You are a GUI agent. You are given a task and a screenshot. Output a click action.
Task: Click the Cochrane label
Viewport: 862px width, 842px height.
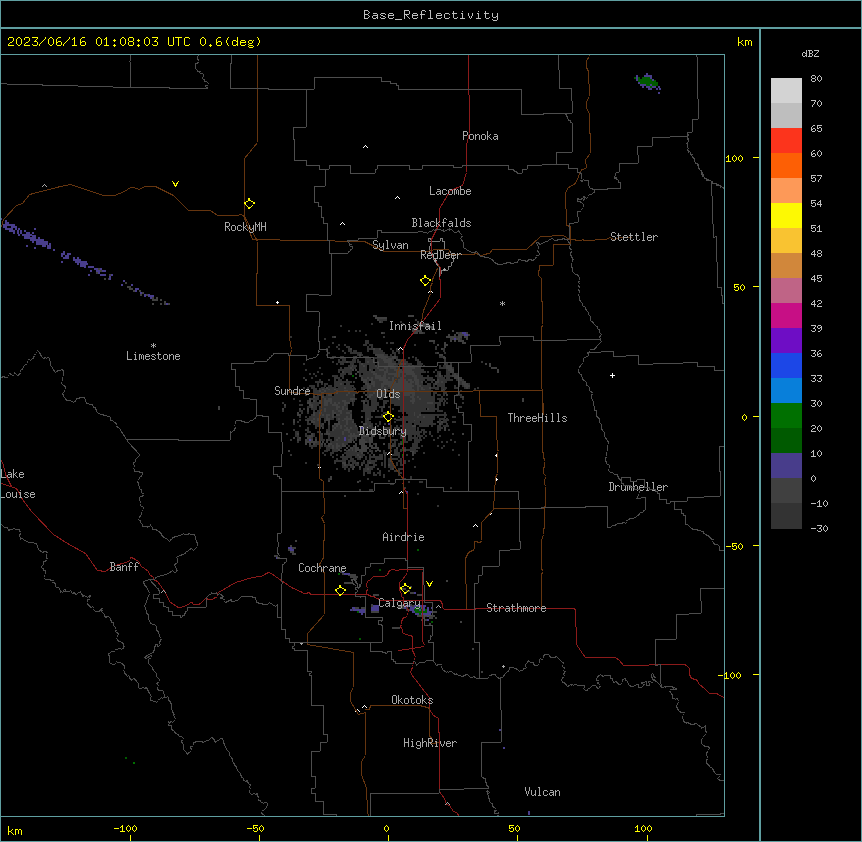(x=322, y=568)
